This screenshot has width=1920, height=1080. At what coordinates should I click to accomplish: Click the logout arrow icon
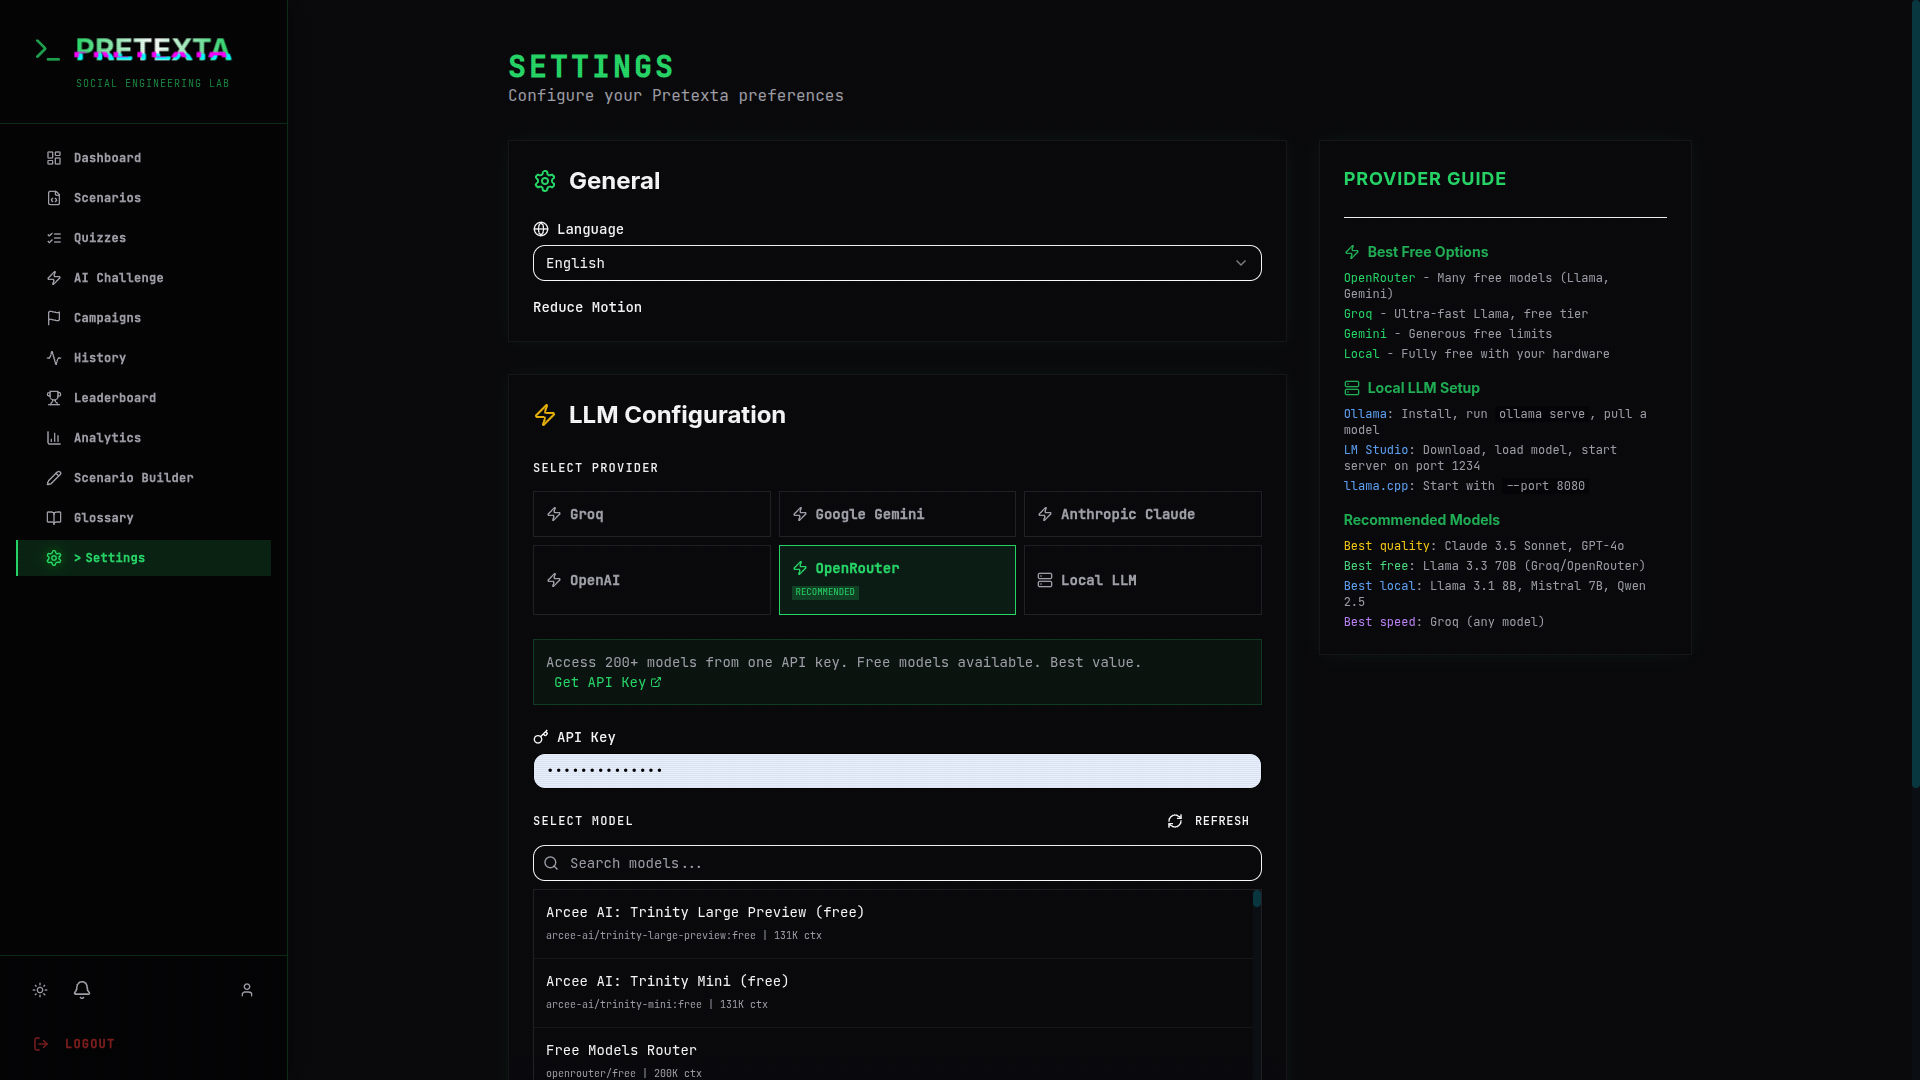tap(41, 1044)
